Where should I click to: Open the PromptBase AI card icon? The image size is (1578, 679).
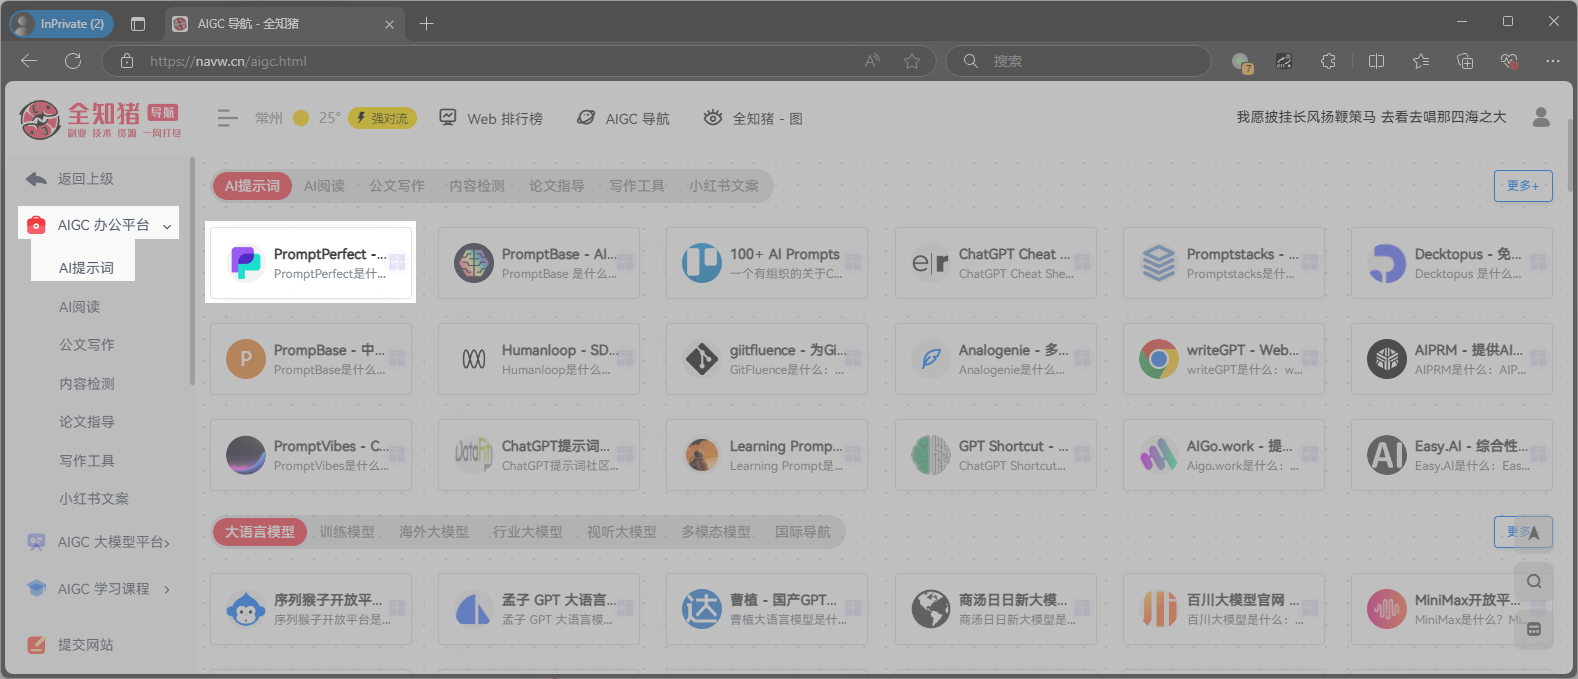pyautogui.click(x=474, y=263)
